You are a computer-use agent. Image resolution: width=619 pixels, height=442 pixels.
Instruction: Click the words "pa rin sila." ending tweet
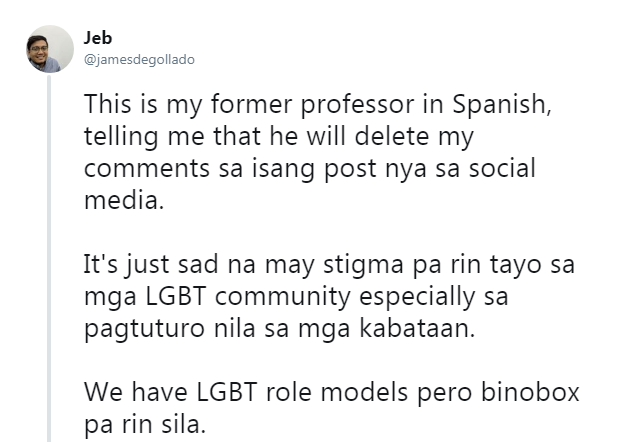145,425
